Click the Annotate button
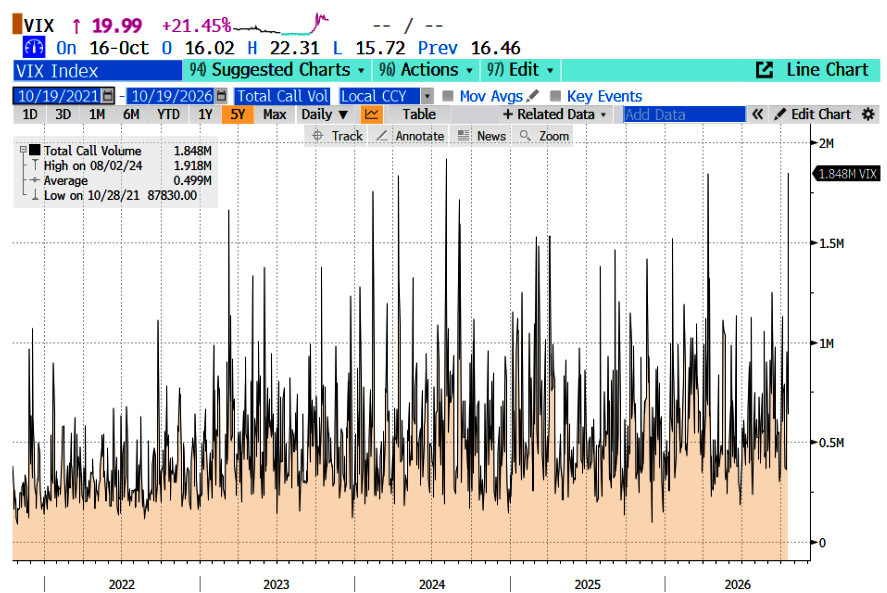Viewport: 887px width, 593px height. (410, 136)
